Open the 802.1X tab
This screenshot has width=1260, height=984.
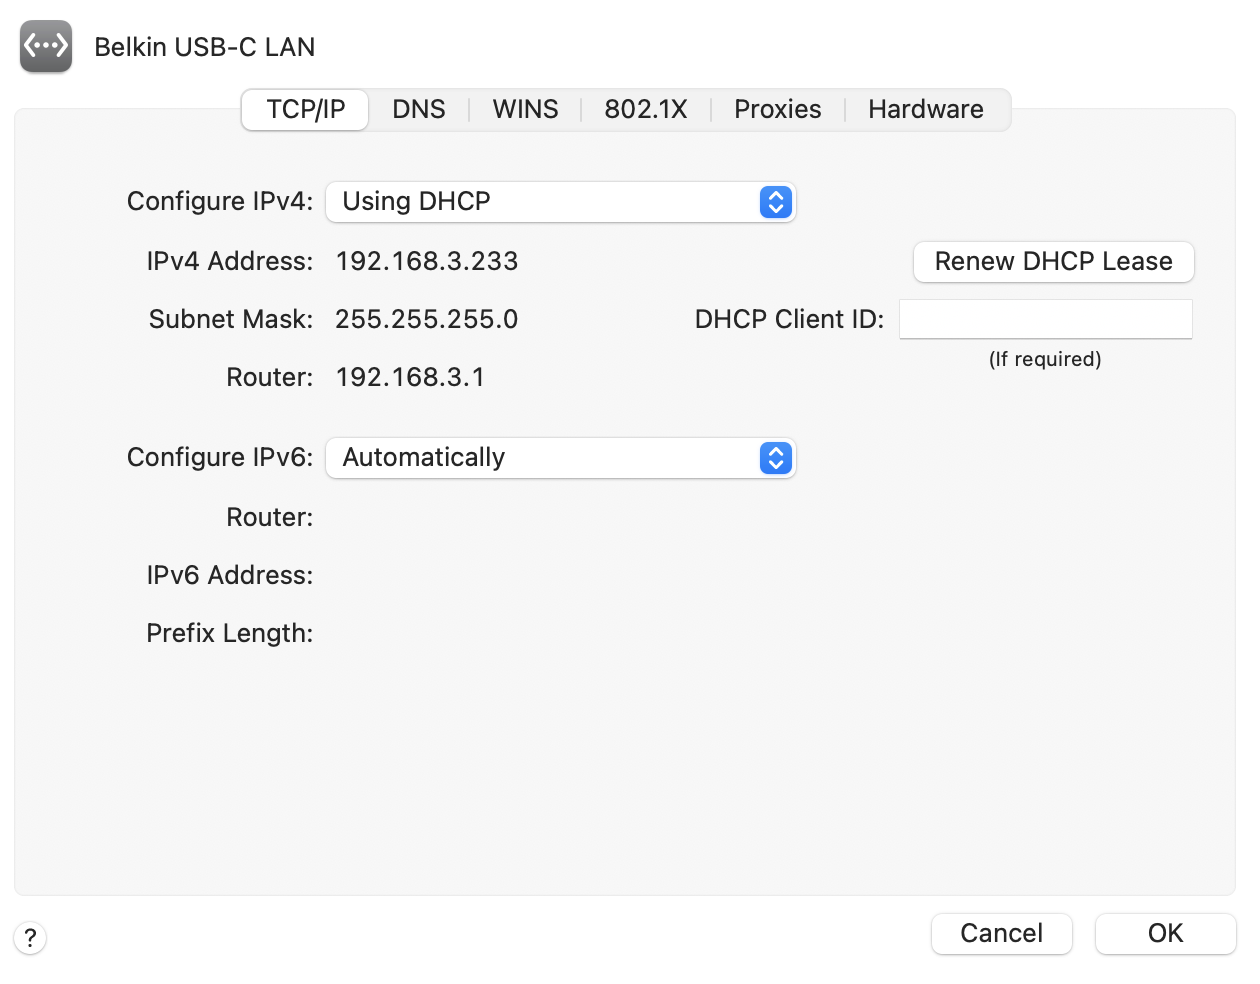[x=645, y=109]
